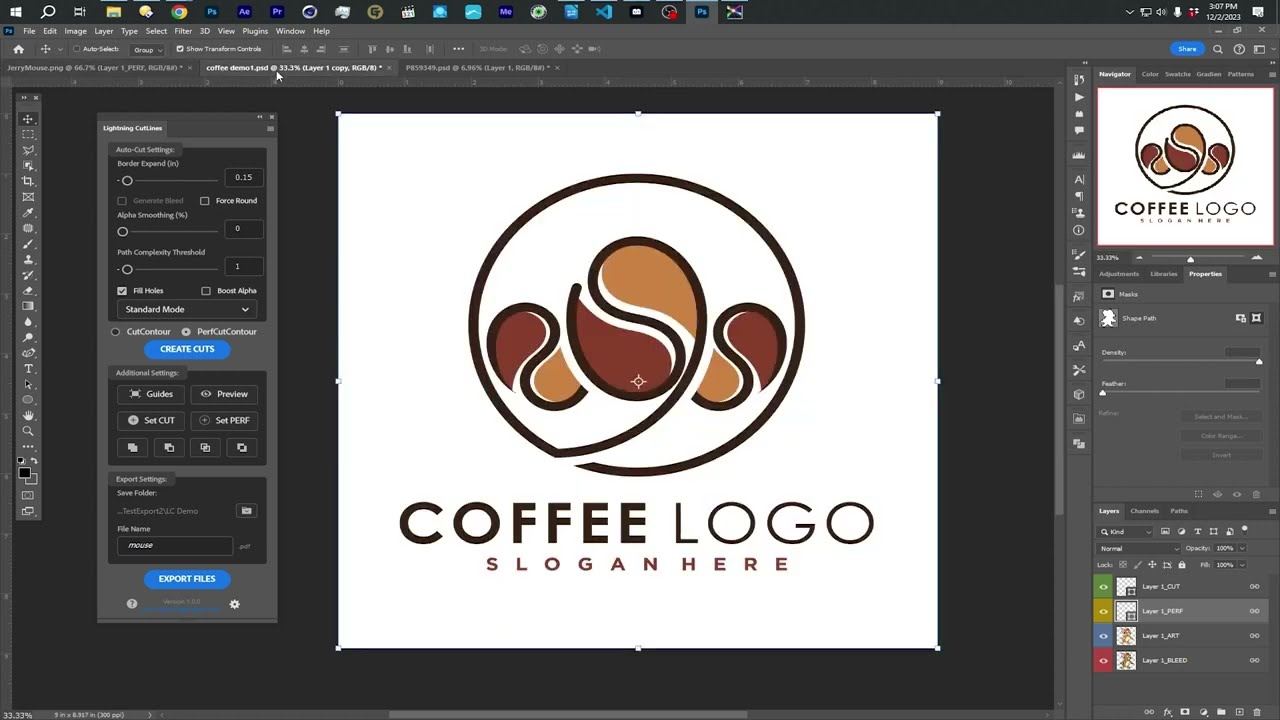The width and height of the screenshot is (1280, 720).
Task: Select the CutContour radio button
Action: point(116,332)
